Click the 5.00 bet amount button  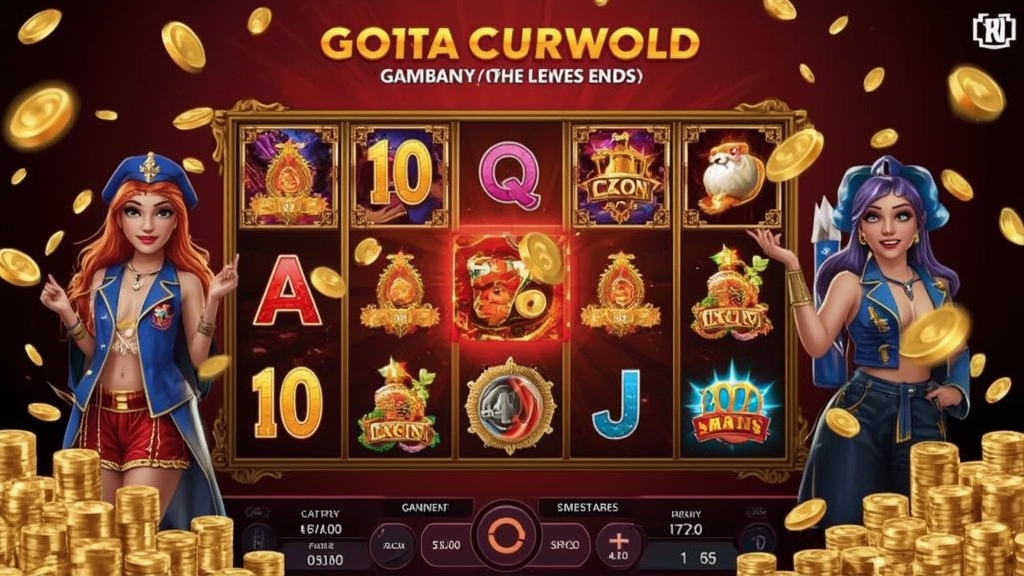pyautogui.click(x=445, y=545)
